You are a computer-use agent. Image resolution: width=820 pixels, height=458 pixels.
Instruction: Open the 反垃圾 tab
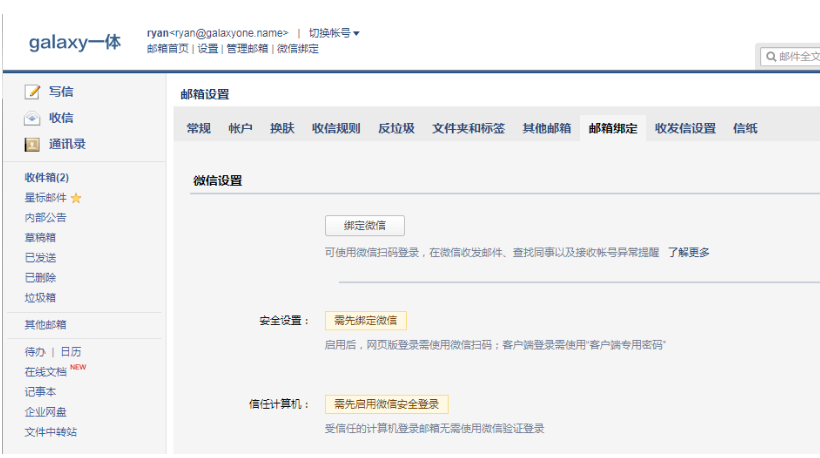tap(396, 129)
